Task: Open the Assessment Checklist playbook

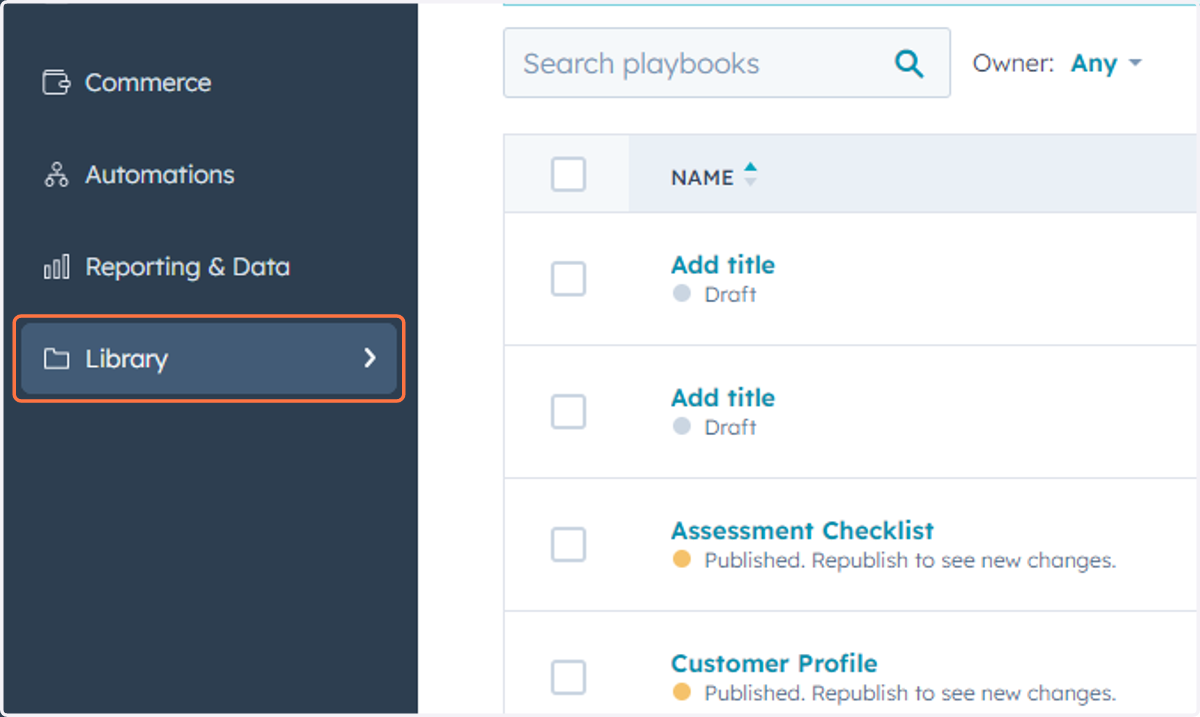Action: click(x=802, y=530)
